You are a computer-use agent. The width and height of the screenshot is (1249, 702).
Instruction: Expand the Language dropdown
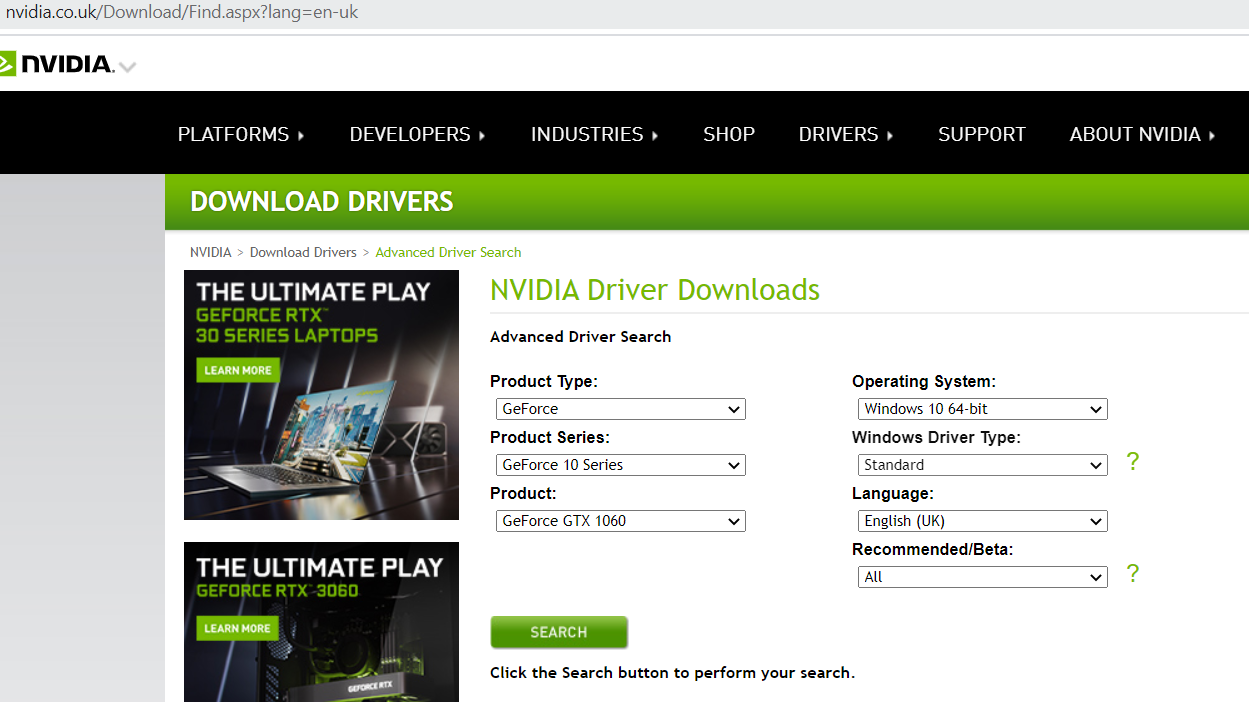(x=983, y=521)
